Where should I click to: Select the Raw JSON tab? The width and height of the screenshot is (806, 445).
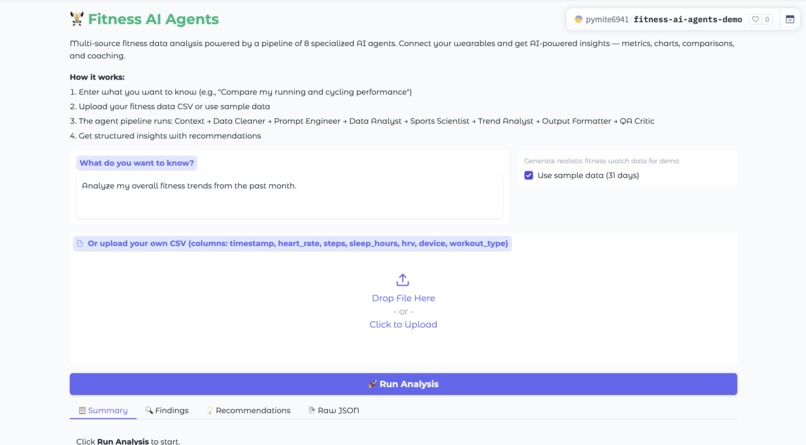click(x=334, y=410)
